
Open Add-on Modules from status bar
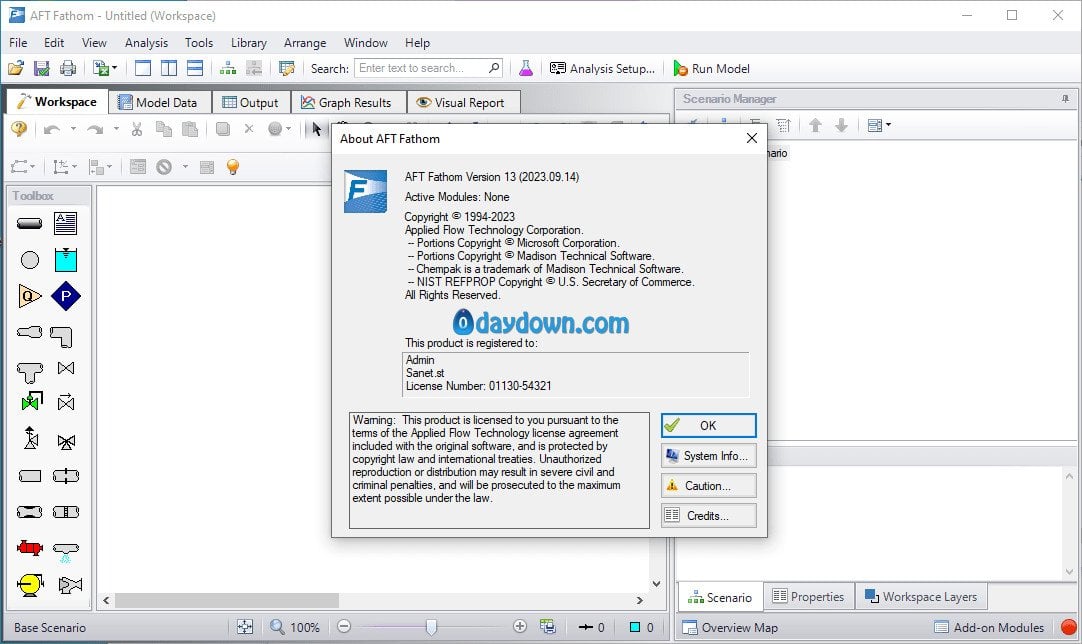click(989, 627)
